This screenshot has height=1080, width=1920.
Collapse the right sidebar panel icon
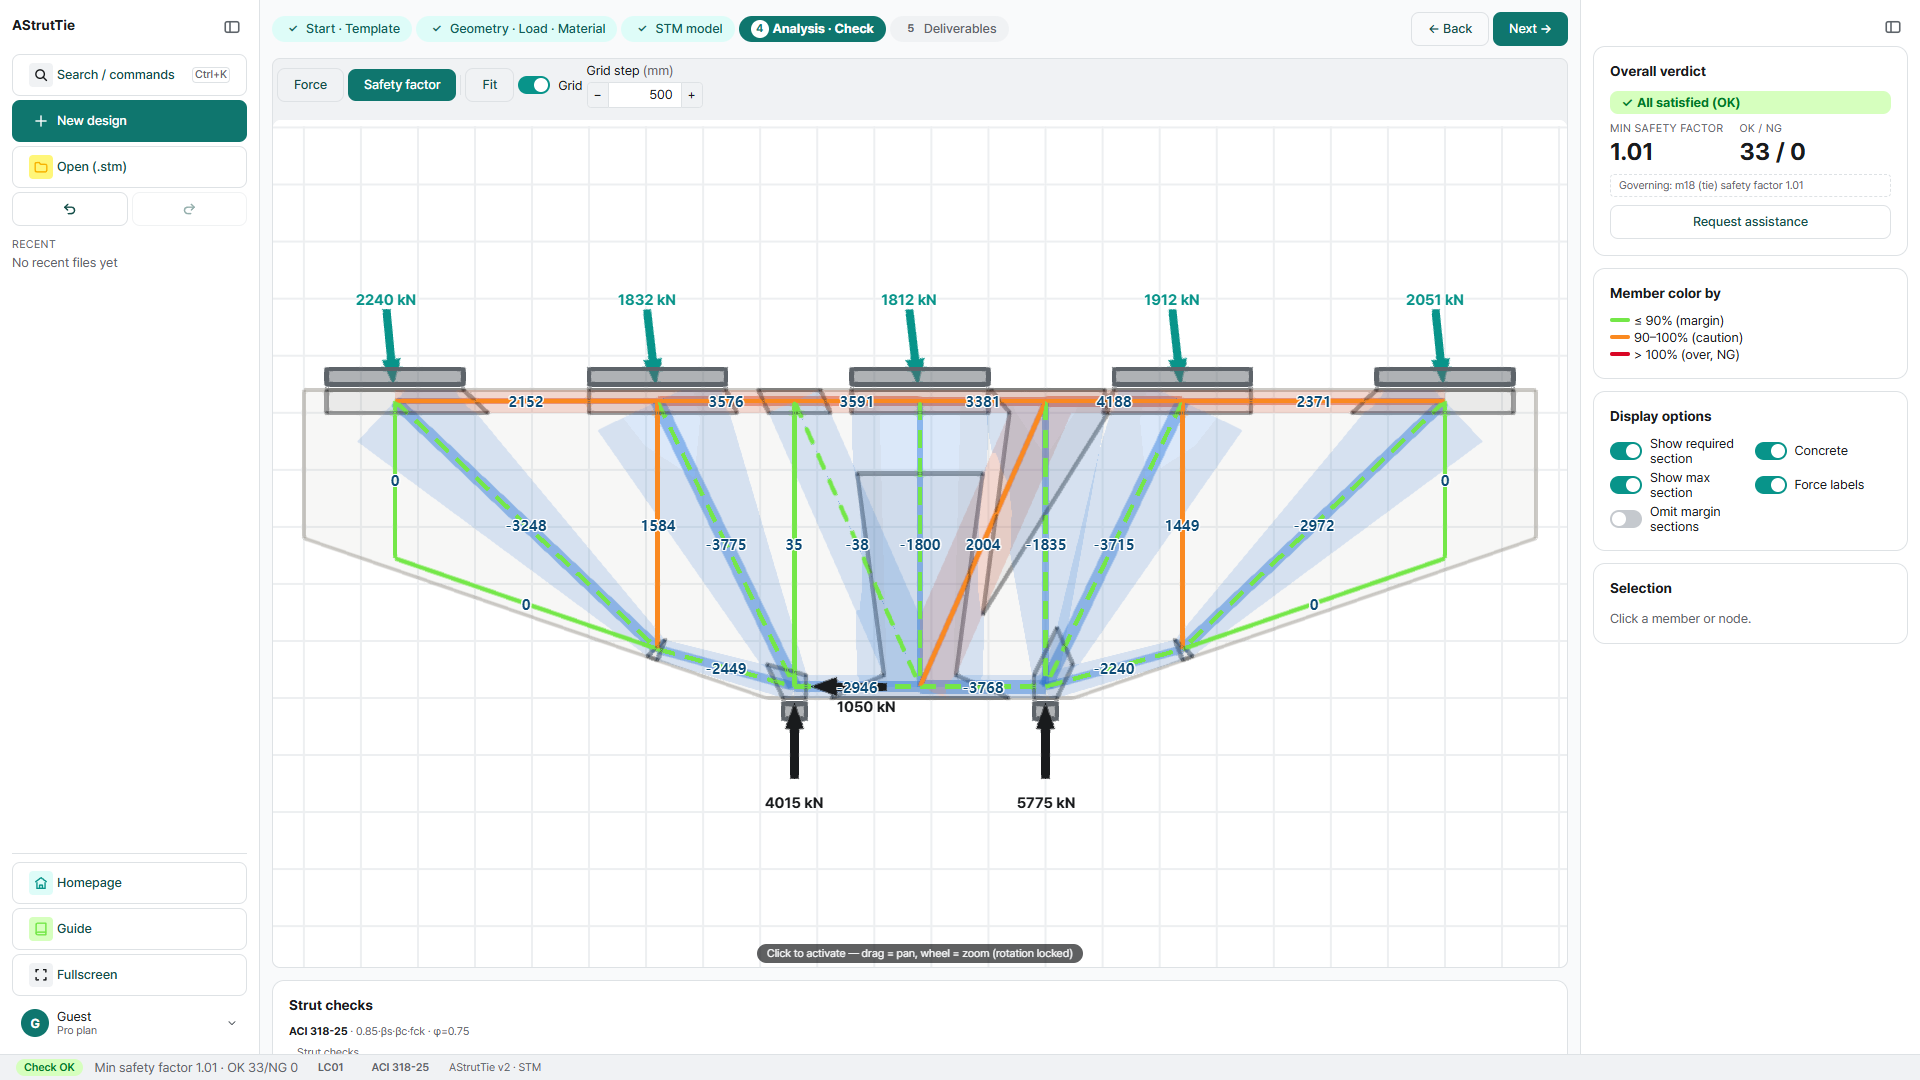point(1893,27)
